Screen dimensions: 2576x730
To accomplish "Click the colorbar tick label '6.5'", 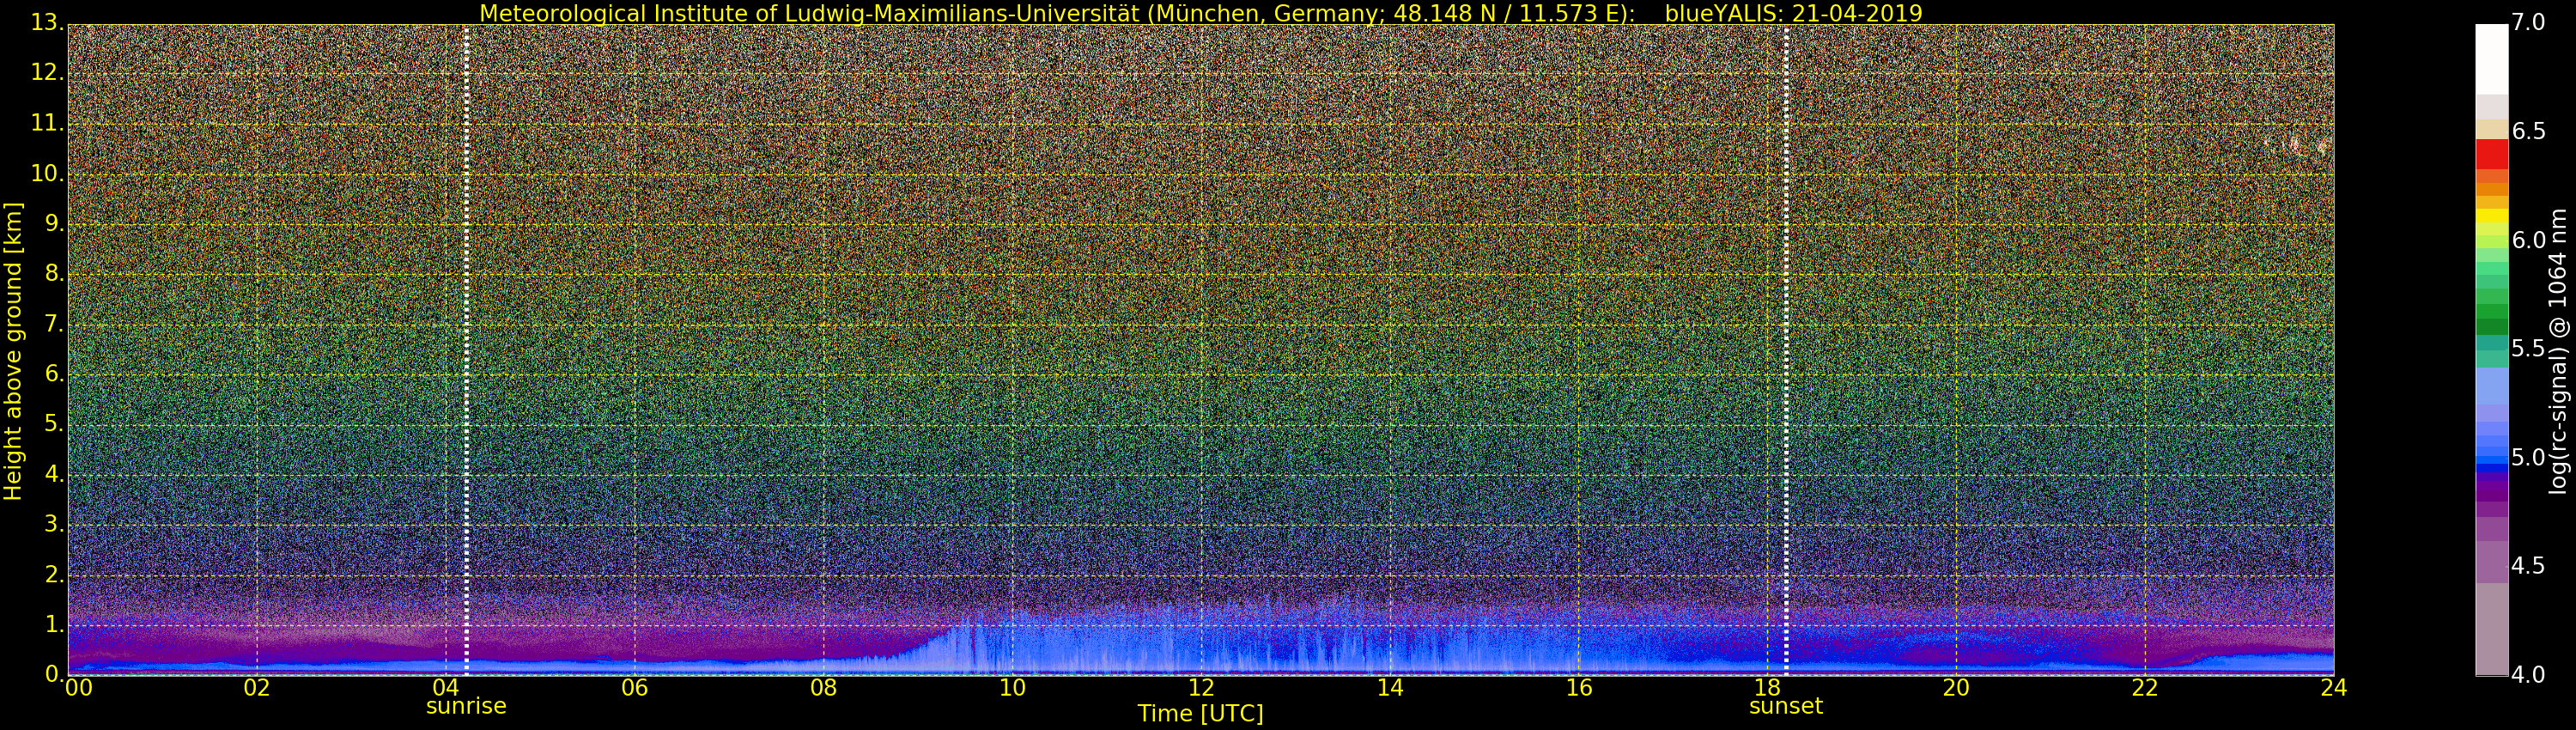I will 2529,131.
